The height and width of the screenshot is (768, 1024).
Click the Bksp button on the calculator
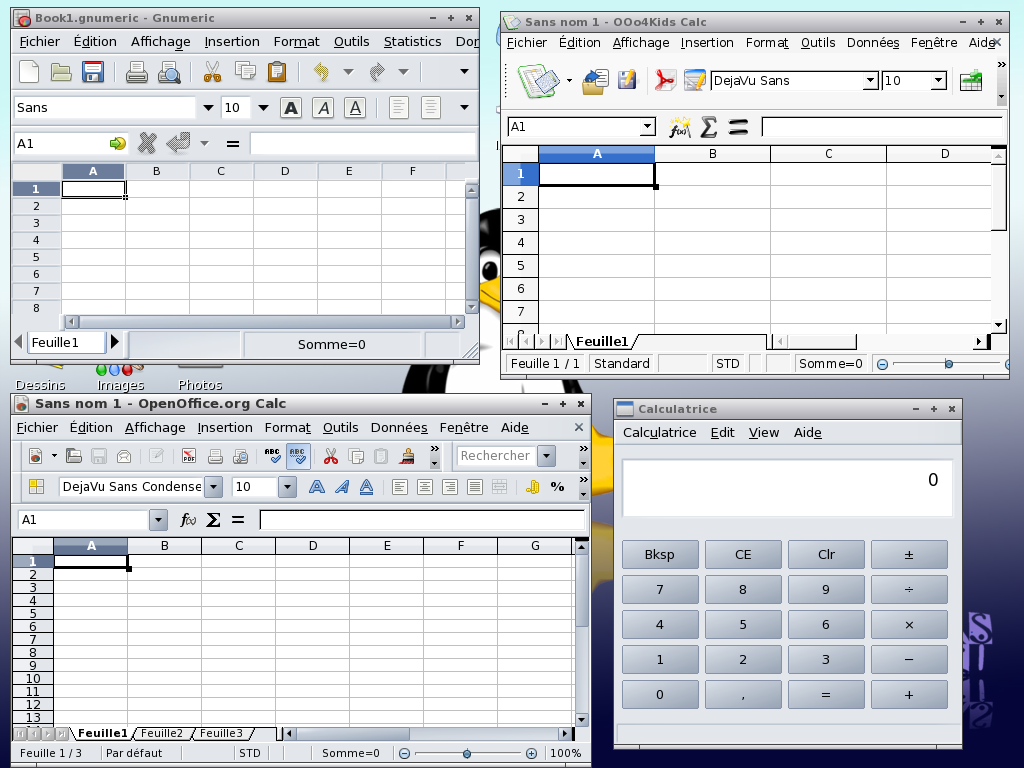coord(660,554)
